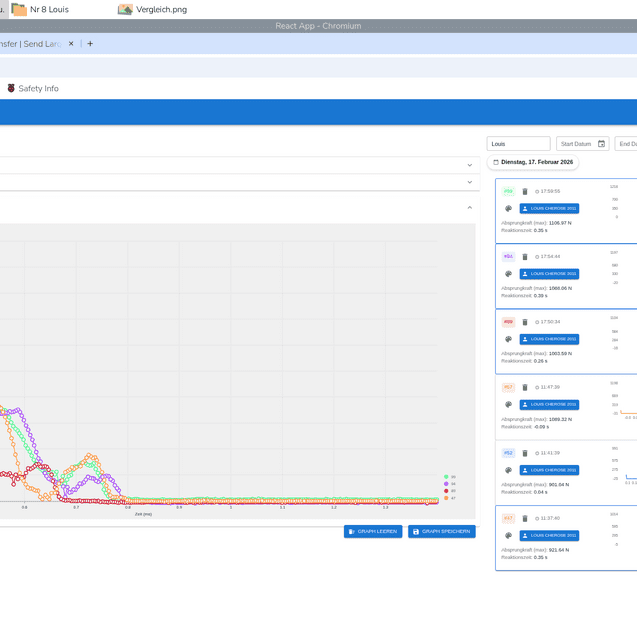Click Dienstag, 17. Februar 2026 date chip
Image resolution: width=637 pixels, height=637 pixels.
pos(533,162)
